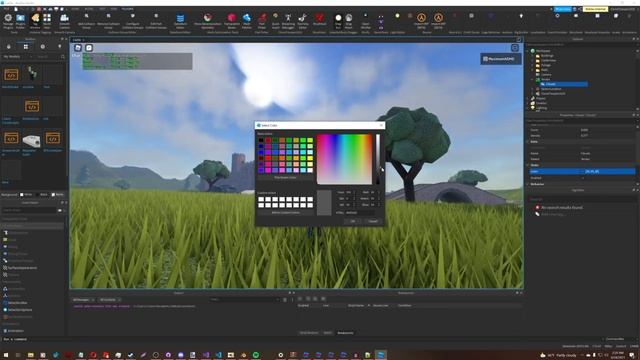The image size is (640, 360).
Task: Select the grid icon tab in Toolbox
Action: (26, 47)
